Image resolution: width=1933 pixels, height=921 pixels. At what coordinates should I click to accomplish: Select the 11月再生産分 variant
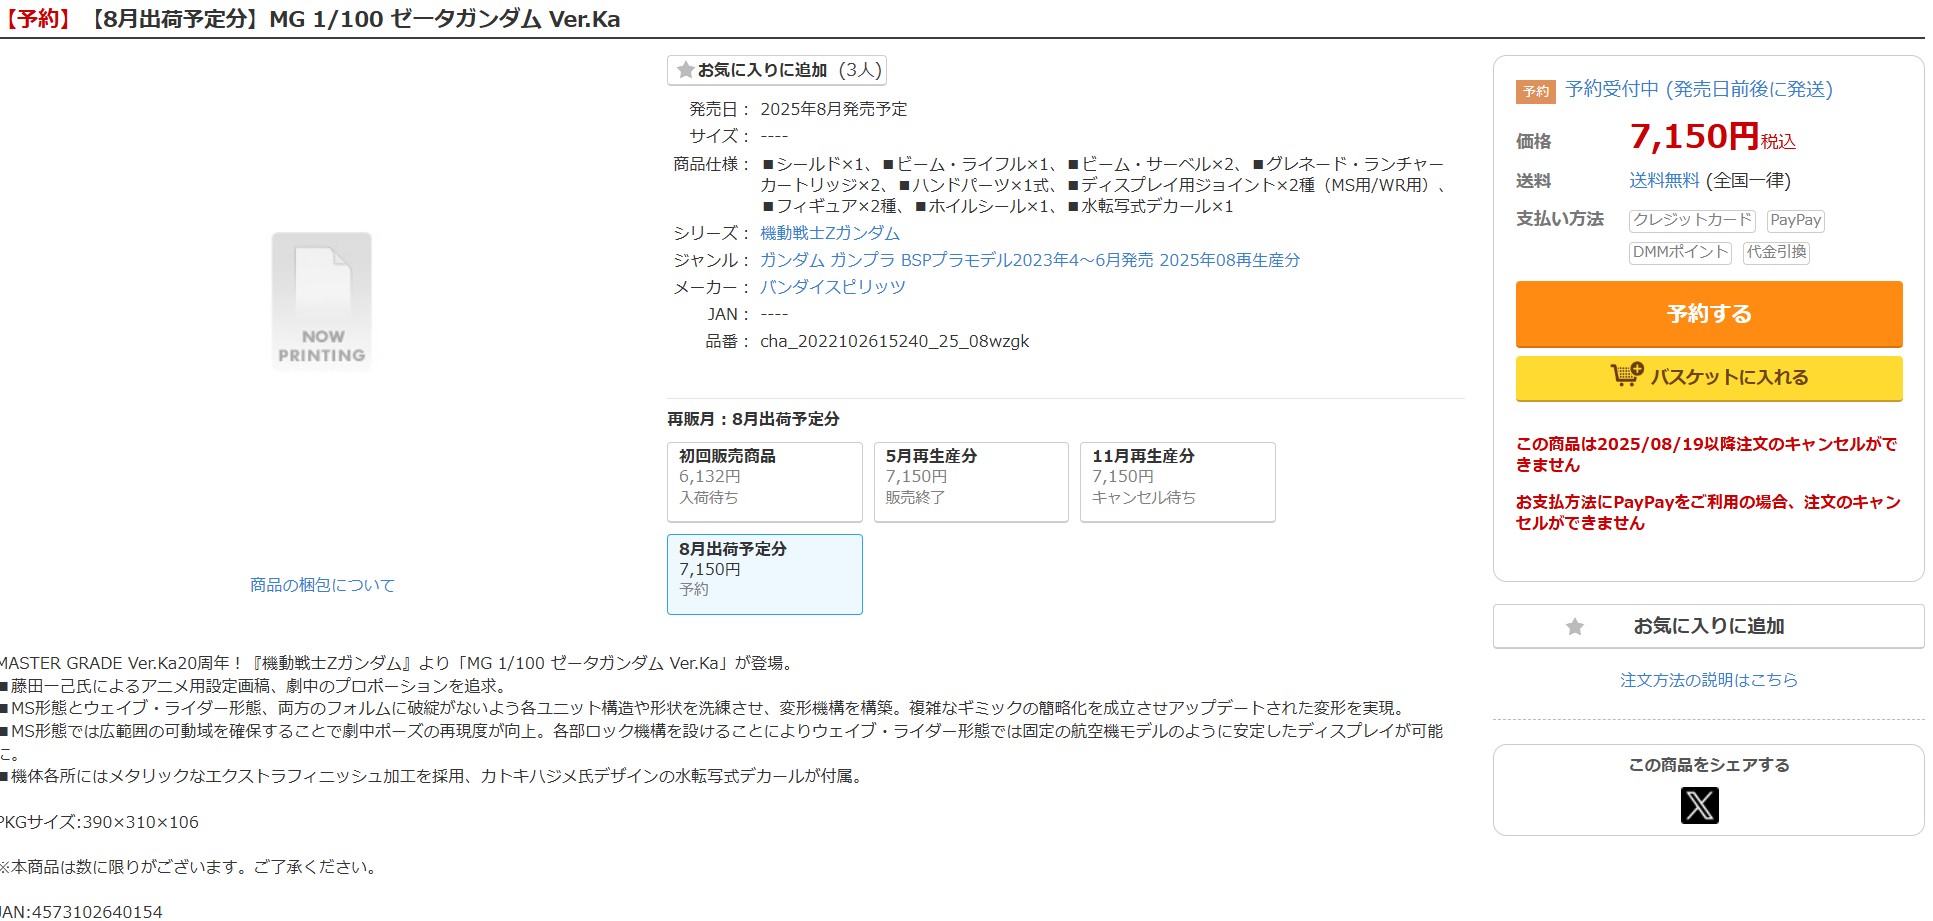tap(1178, 482)
